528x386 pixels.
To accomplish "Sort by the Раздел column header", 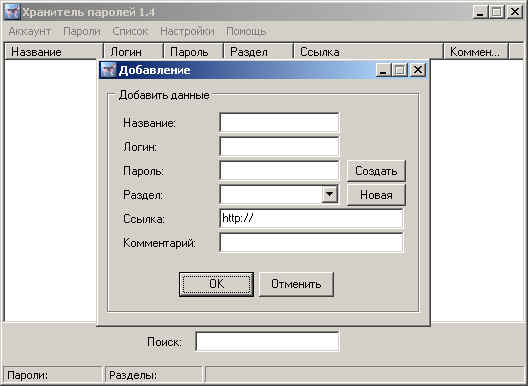I will click(258, 52).
